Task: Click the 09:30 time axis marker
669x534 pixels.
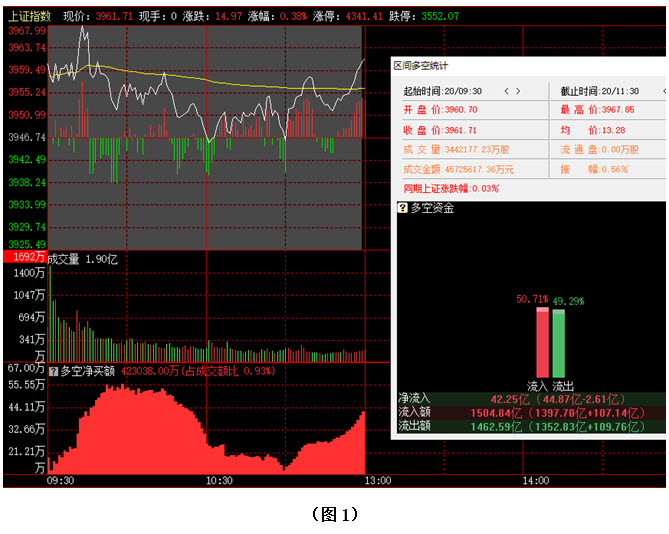Action: [61, 481]
